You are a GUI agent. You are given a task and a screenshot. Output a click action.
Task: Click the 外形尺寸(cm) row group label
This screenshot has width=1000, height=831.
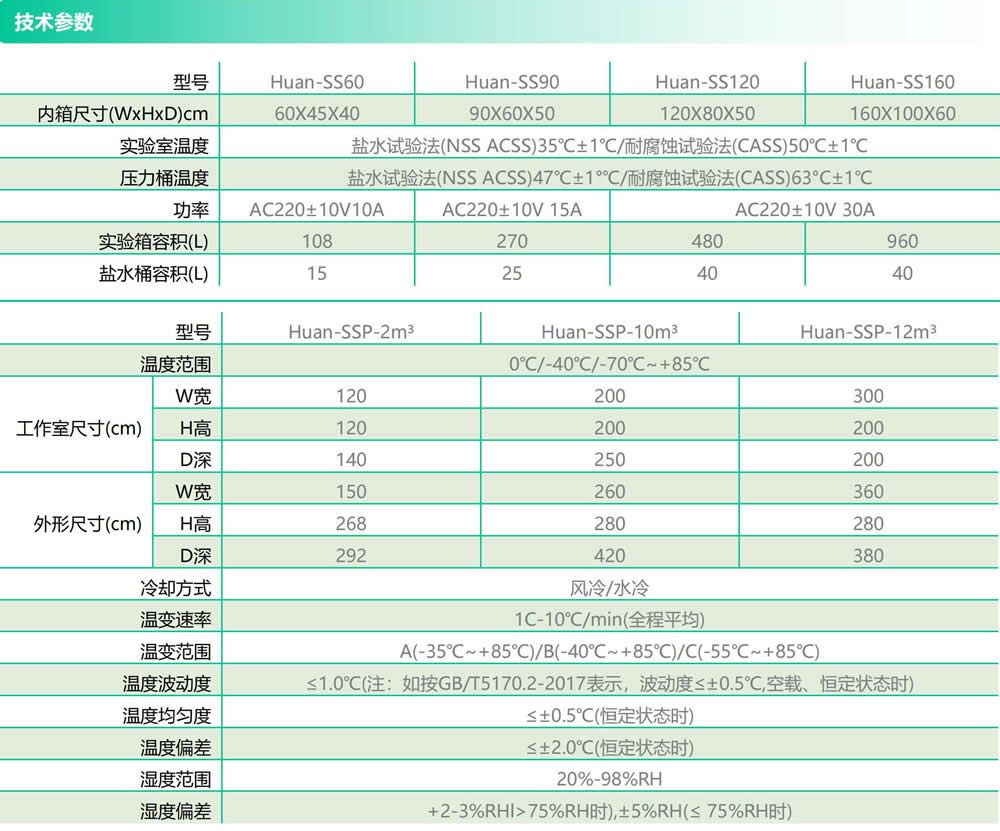pos(79,524)
